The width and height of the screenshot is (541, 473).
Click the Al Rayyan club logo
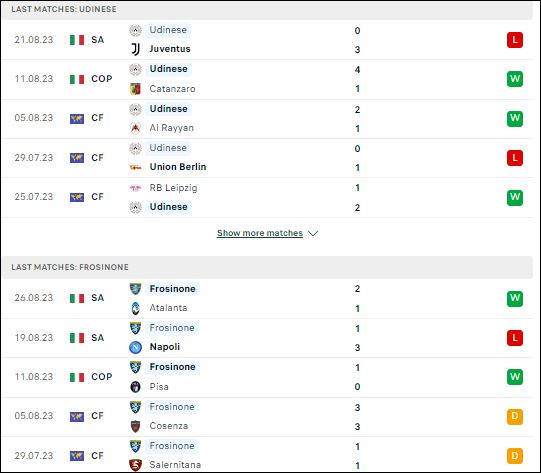coord(135,128)
